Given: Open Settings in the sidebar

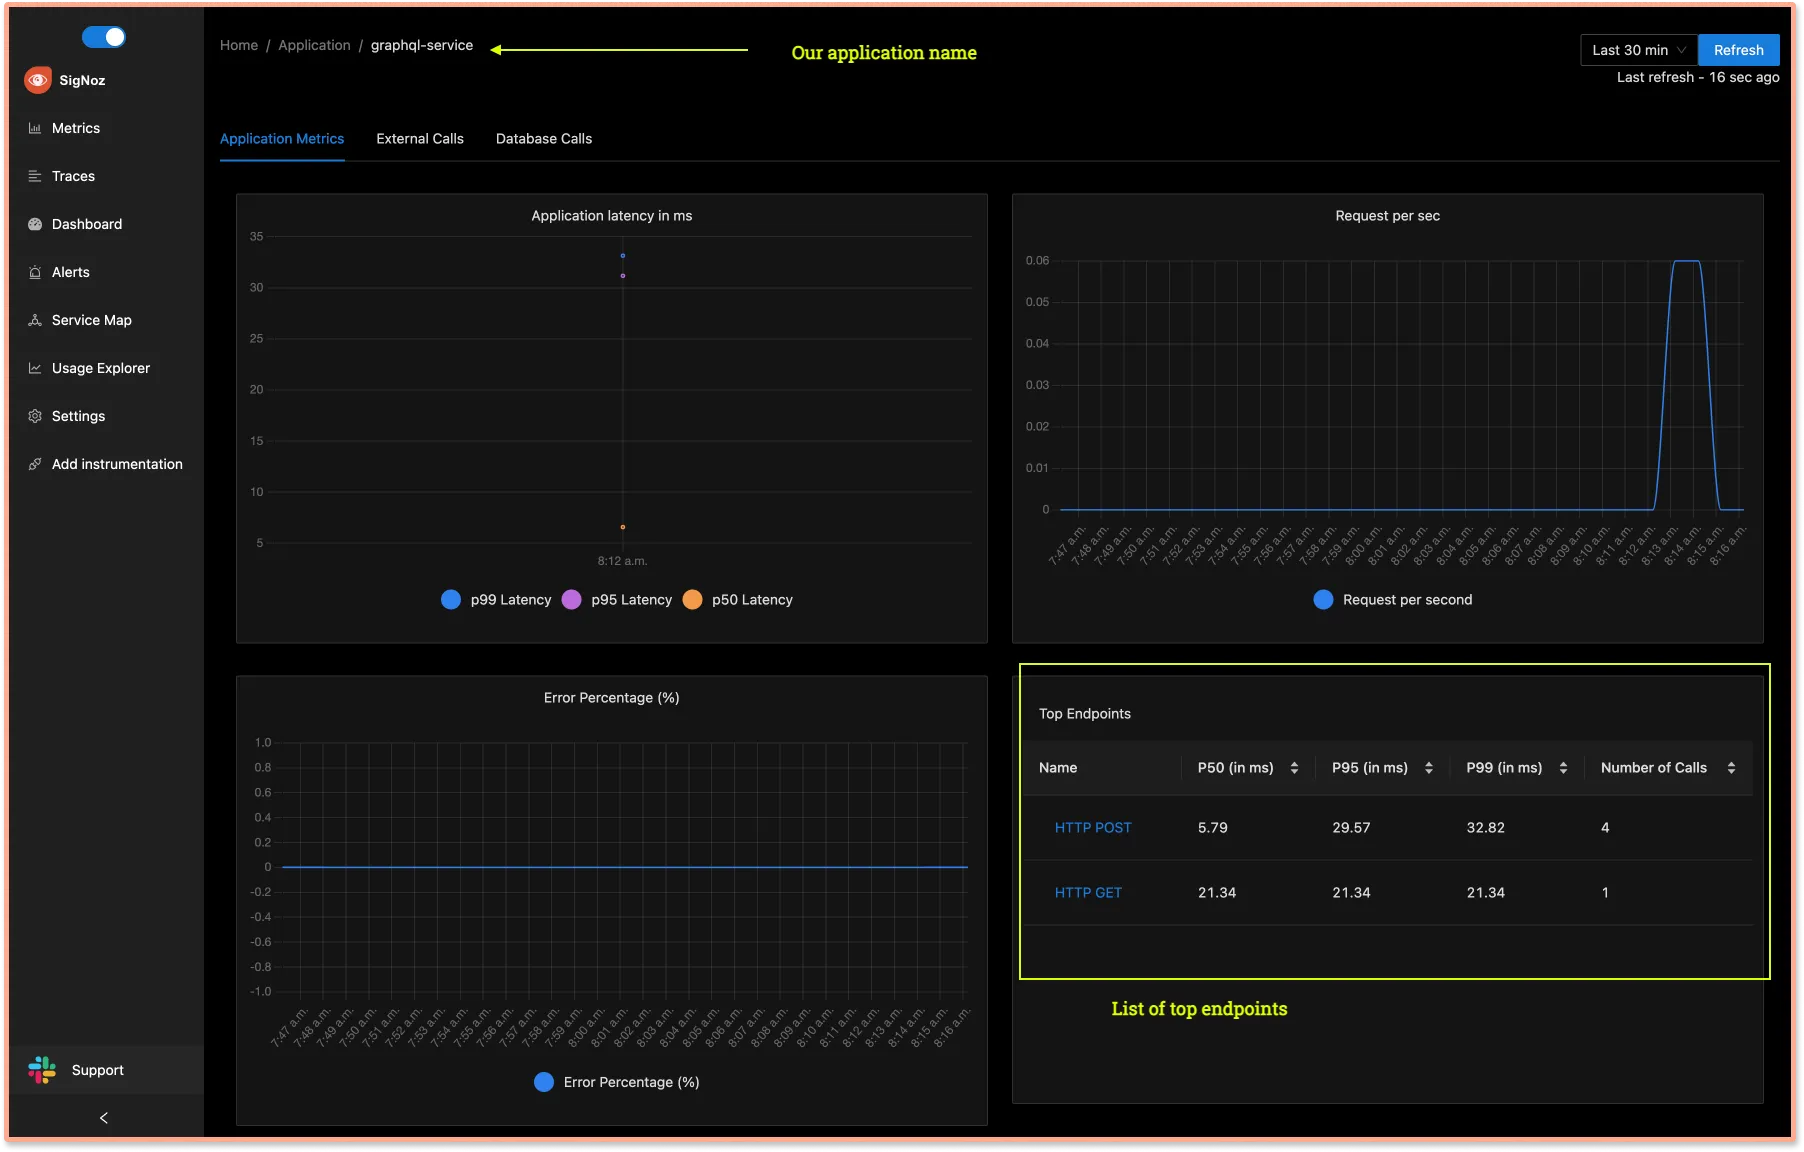Looking at the screenshot, I should coord(104,416).
